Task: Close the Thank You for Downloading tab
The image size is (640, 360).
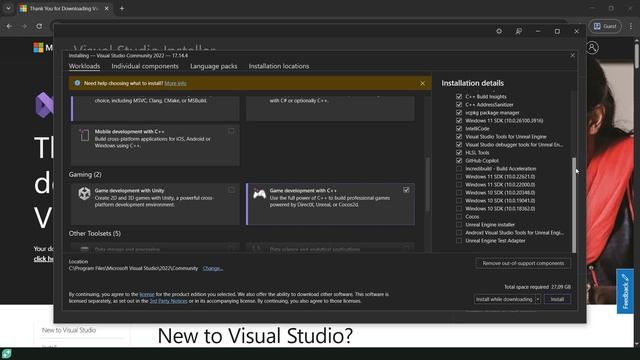Action: [107, 8]
